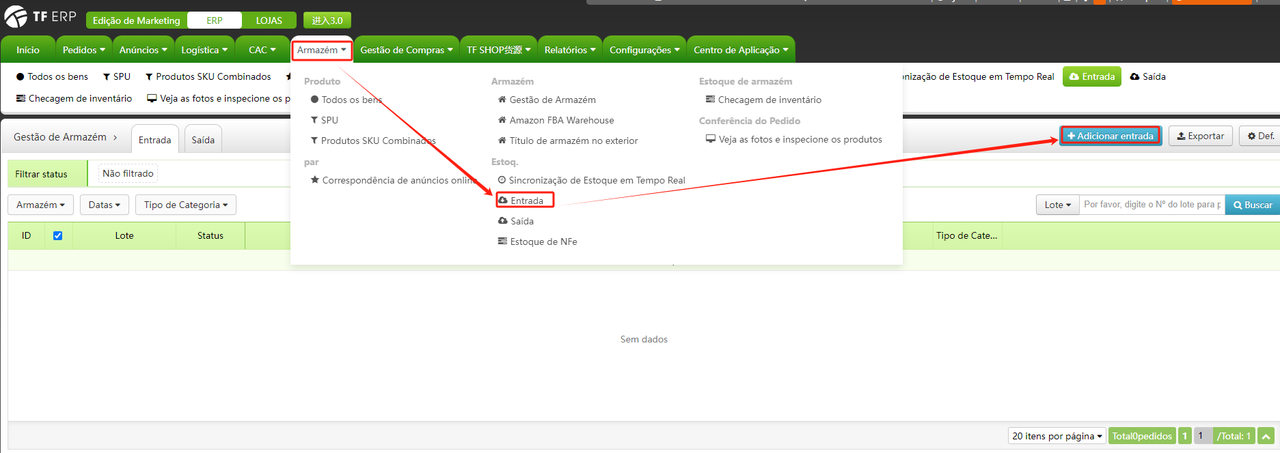This screenshot has height=453, width=1280.
Task: Open Veja as fotos e inspecione os produtos in menu
Action: coord(794,139)
